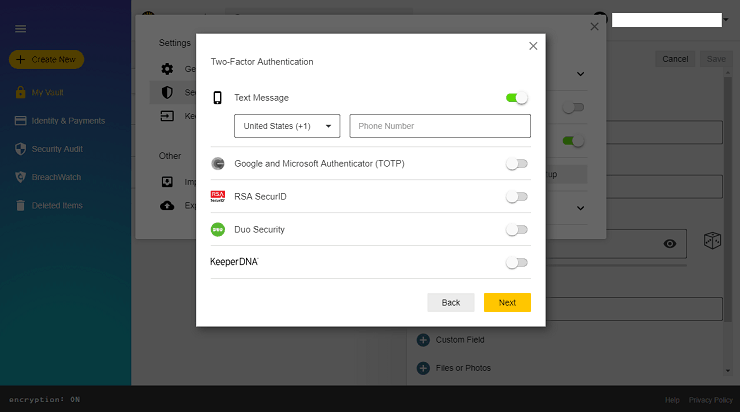Click the phone icon beside Text Message
740x412 pixels.
pyautogui.click(x=217, y=98)
